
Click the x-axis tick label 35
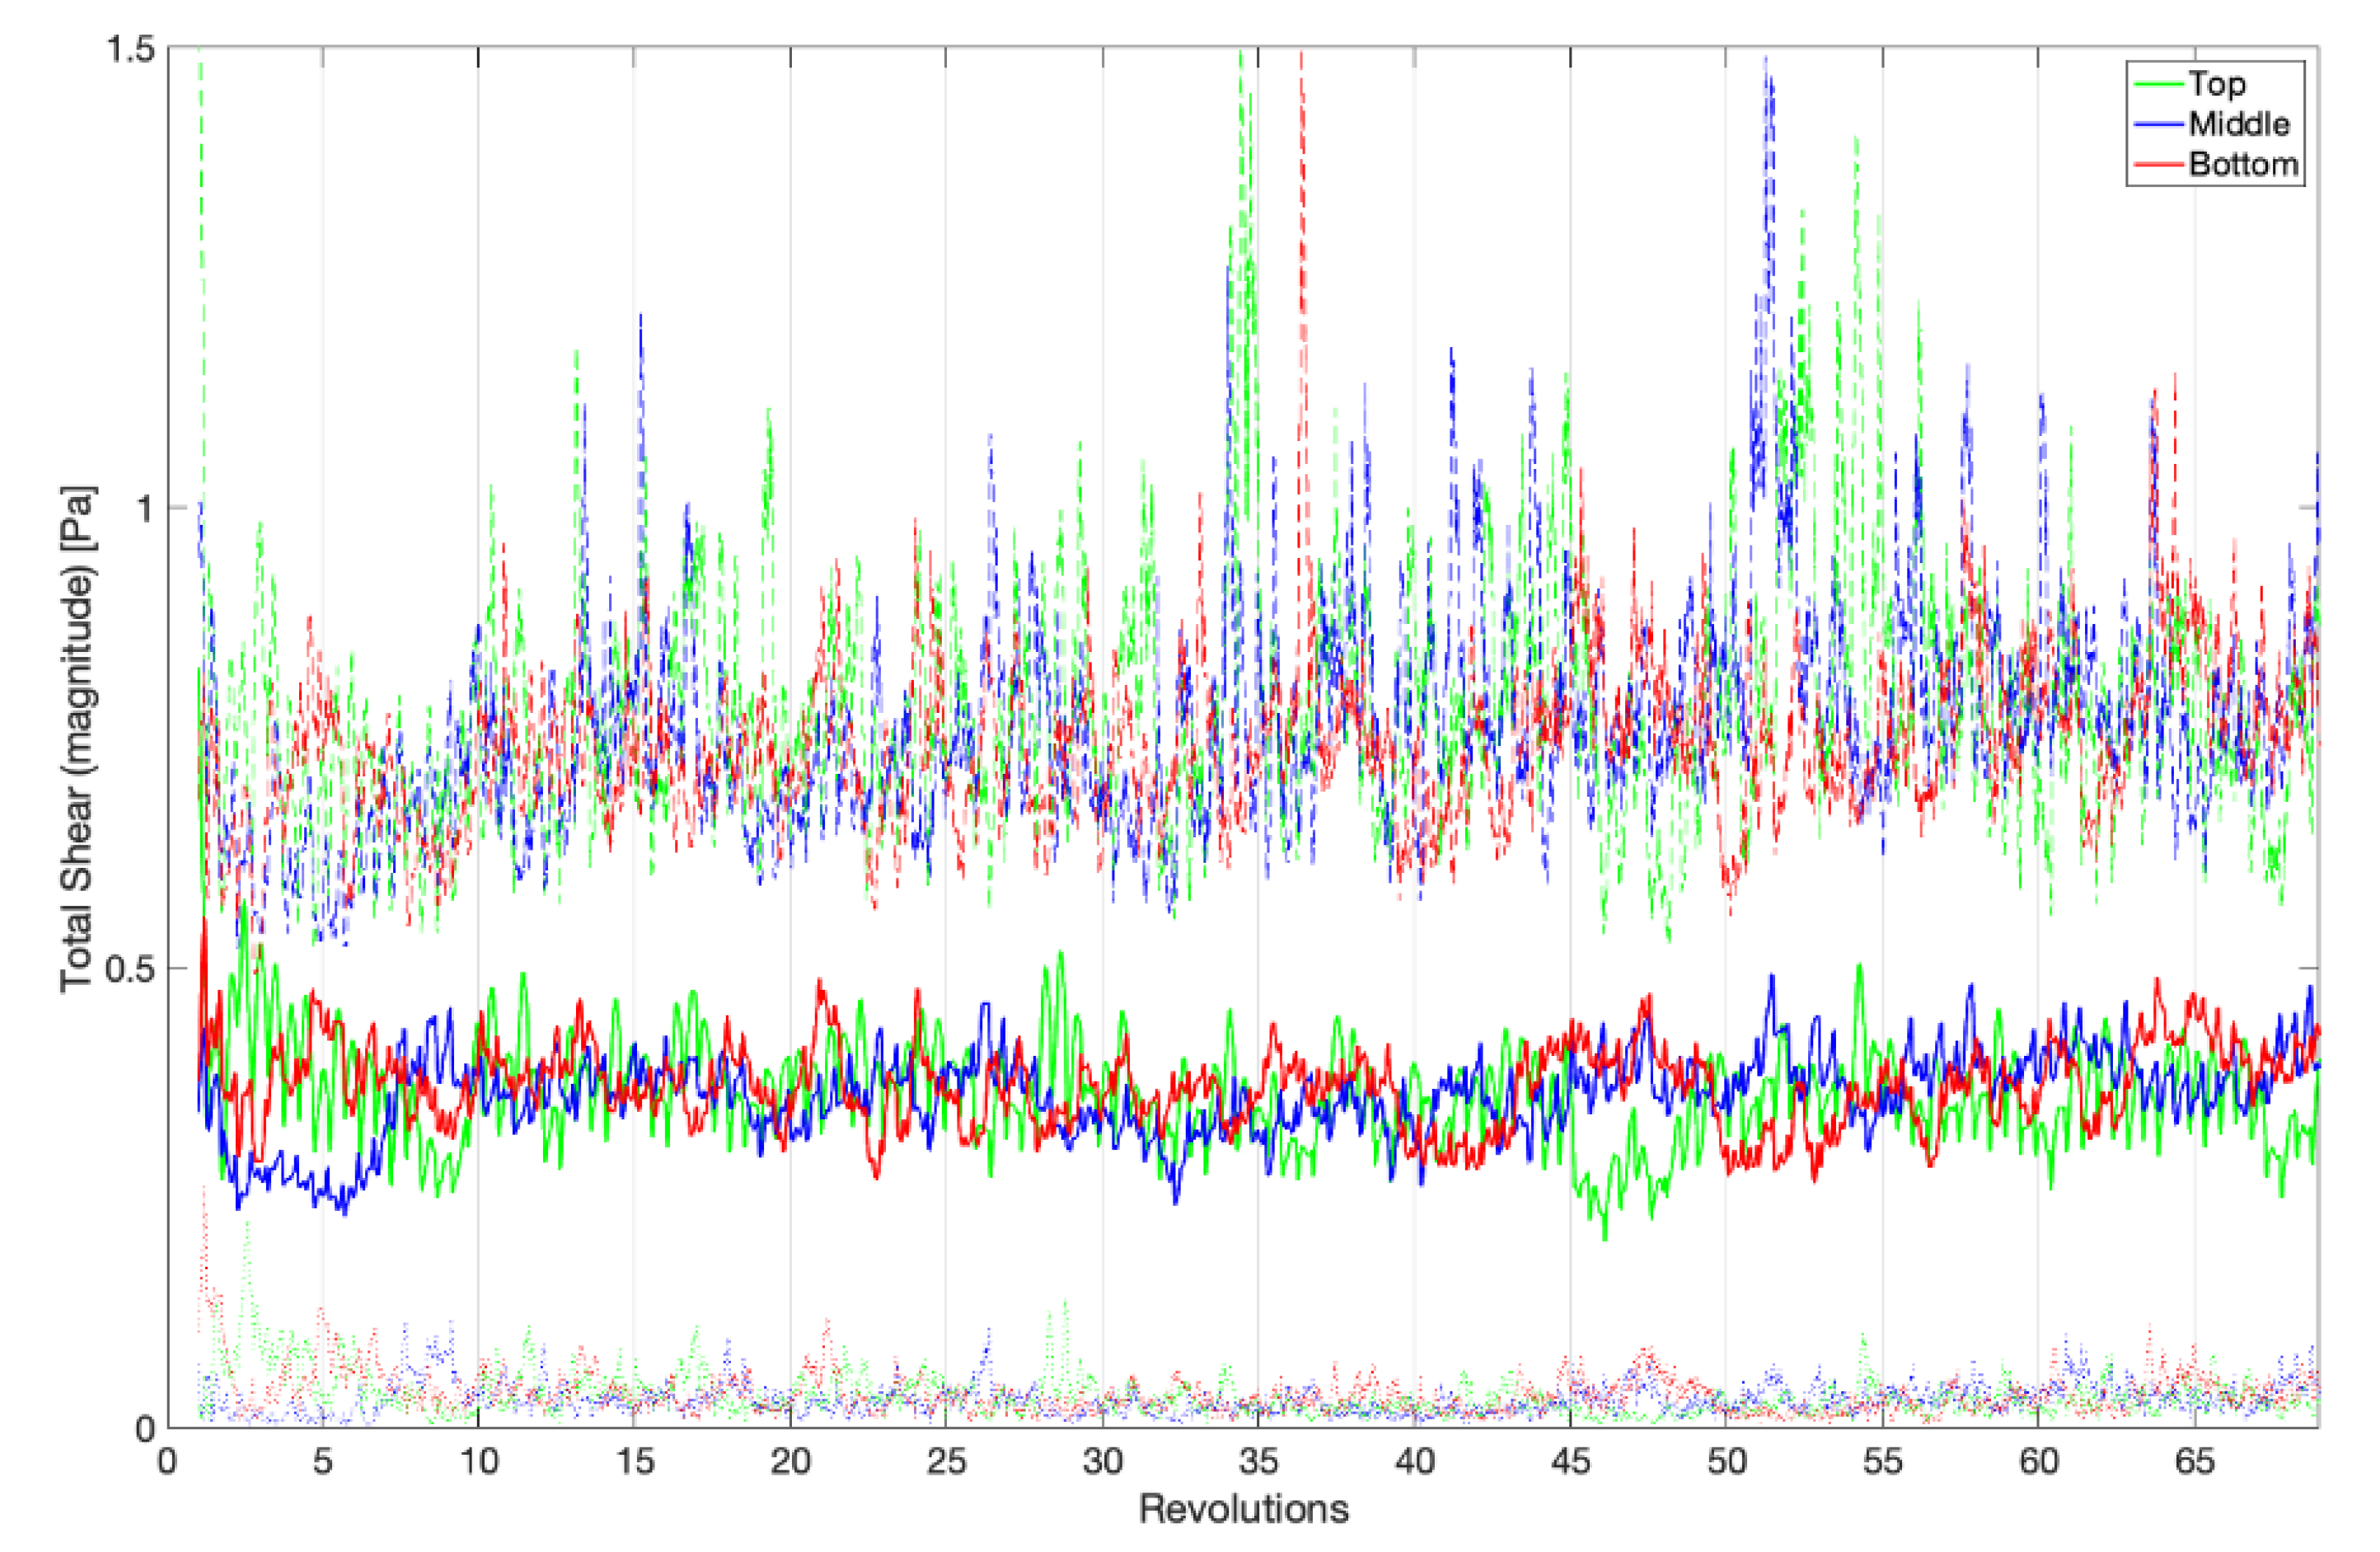1258,1462
